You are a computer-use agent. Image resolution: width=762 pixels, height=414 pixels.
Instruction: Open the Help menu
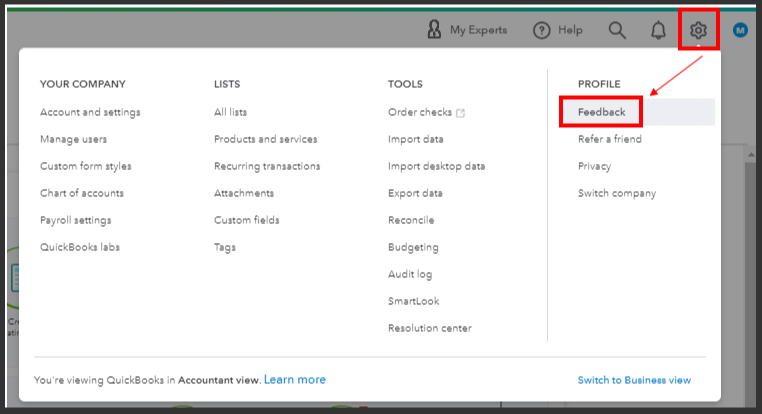(557, 30)
